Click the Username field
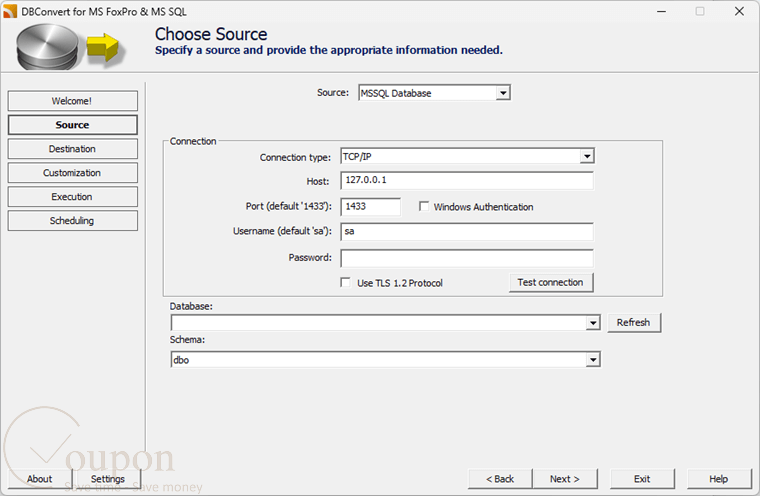760x496 pixels. point(467,231)
